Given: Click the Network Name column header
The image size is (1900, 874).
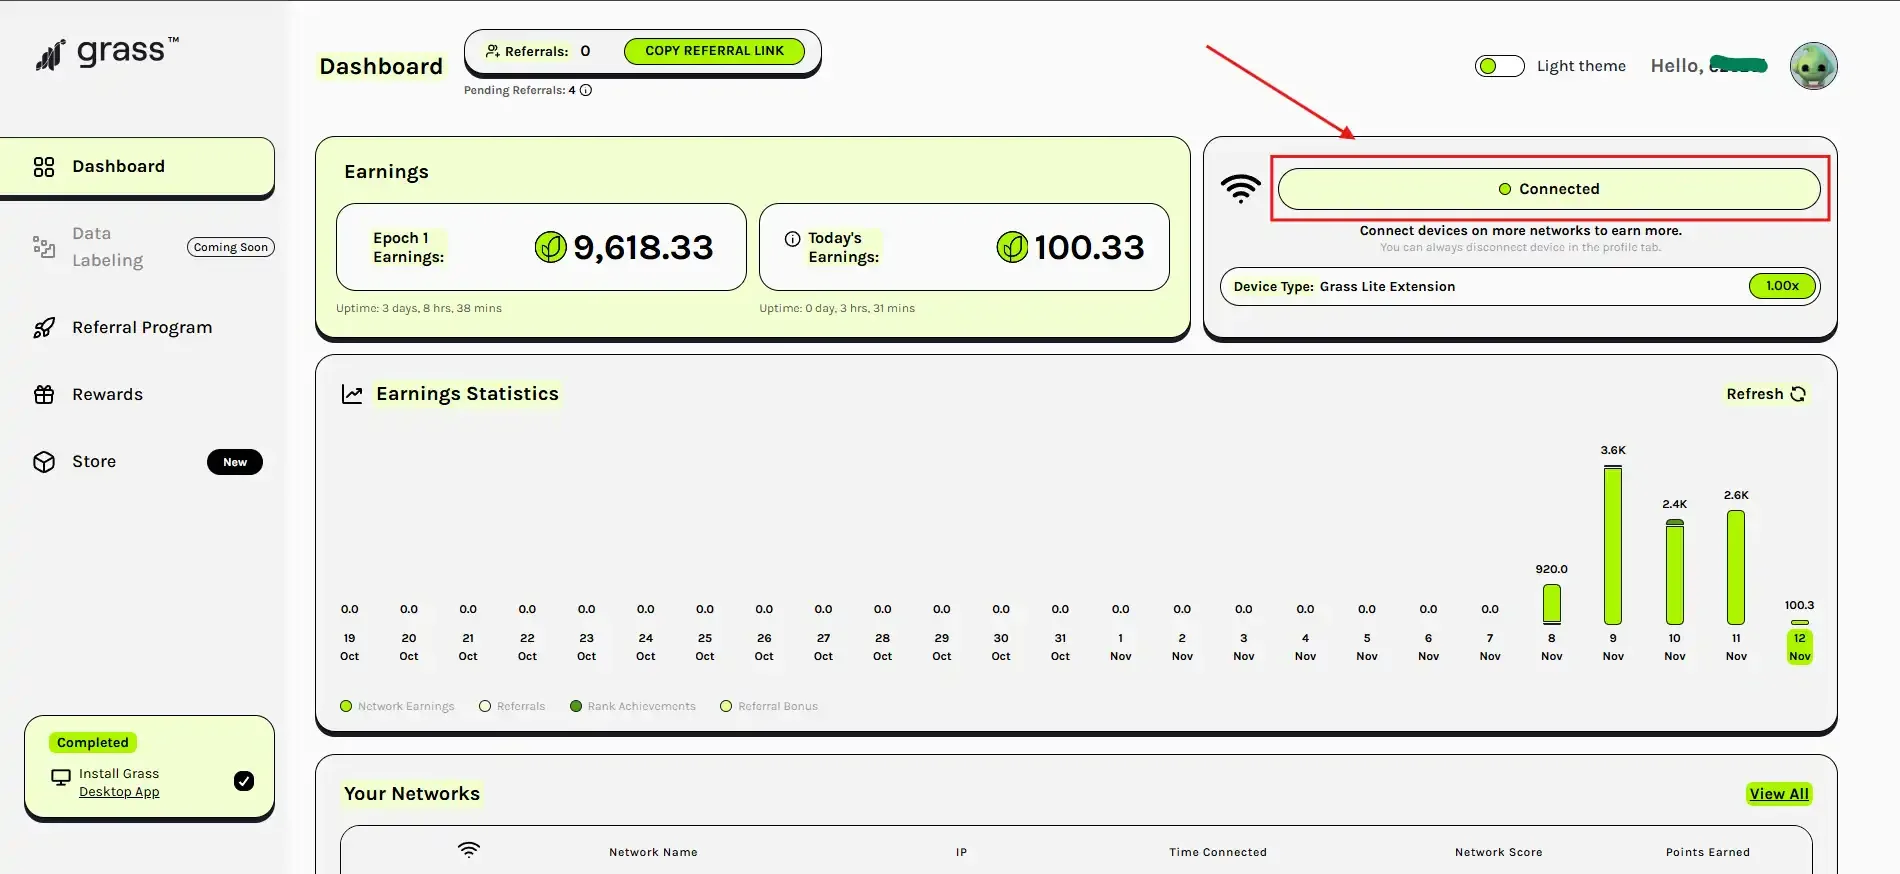Looking at the screenshot, I should coord(653,853).
